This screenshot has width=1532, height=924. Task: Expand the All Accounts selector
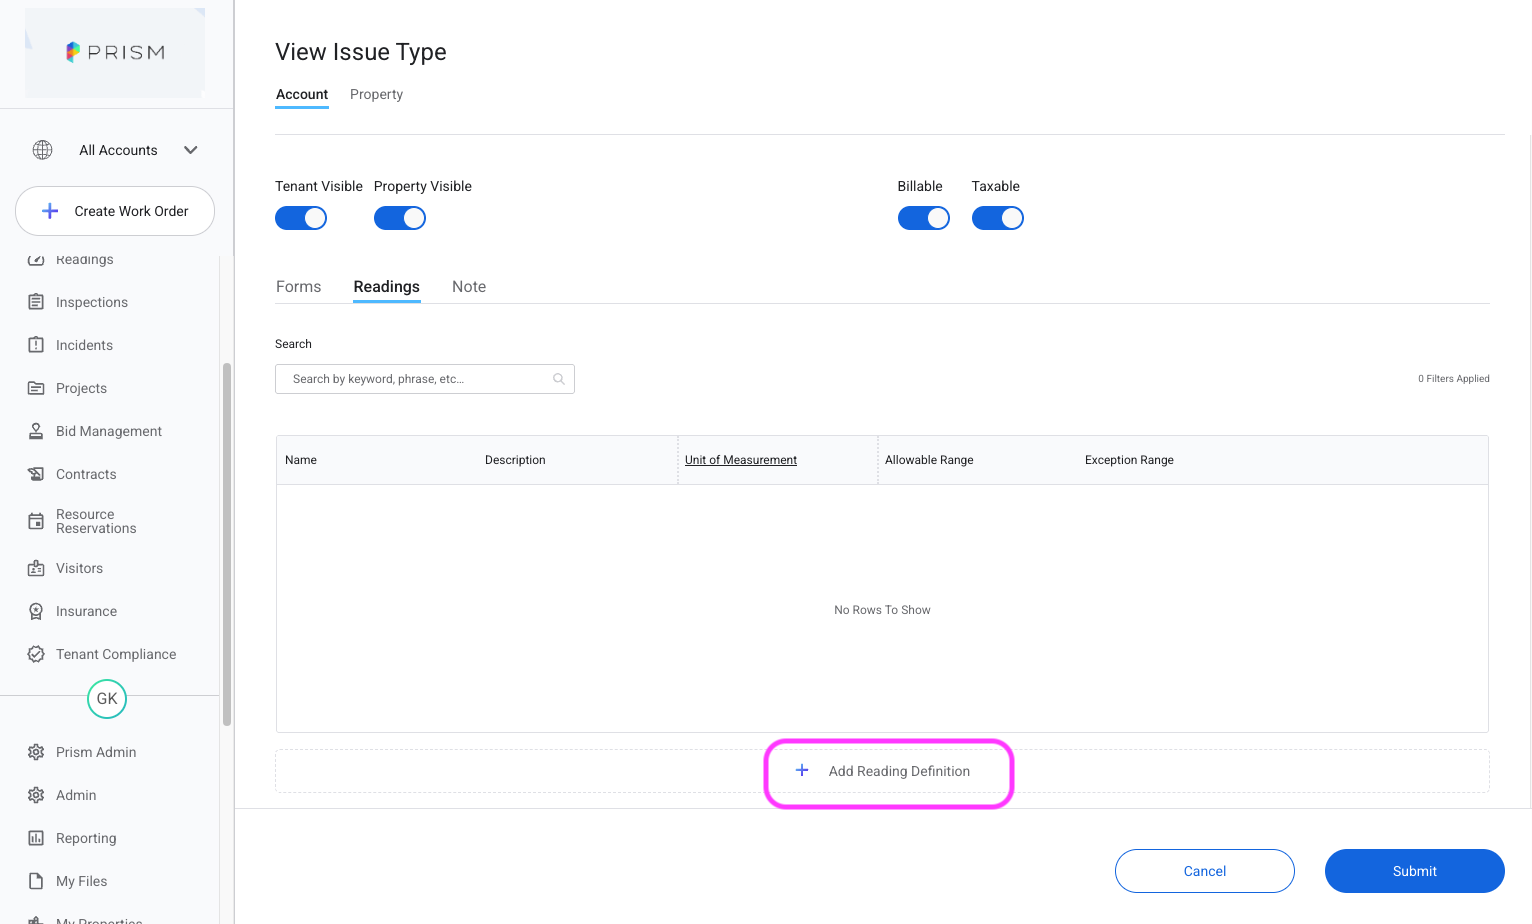[x=118, y=150]
